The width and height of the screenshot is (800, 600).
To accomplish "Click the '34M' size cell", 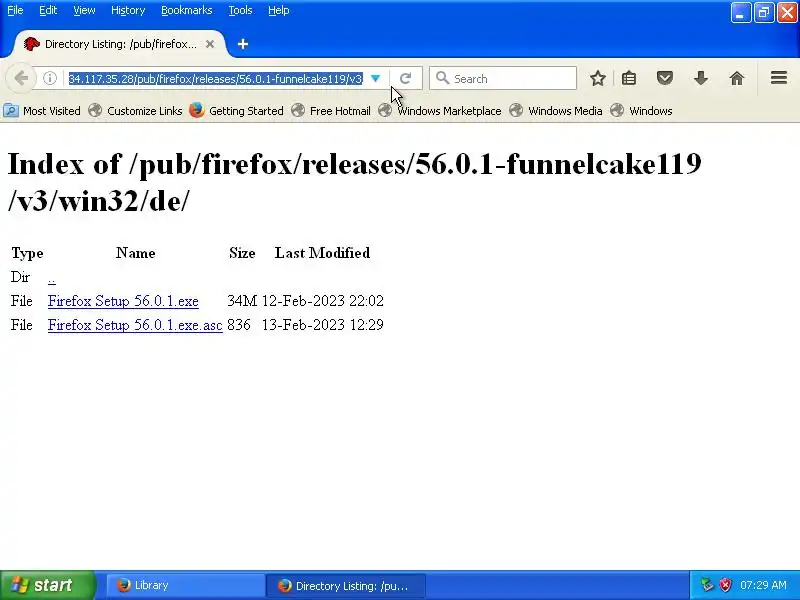I will (x=242, y=301).
